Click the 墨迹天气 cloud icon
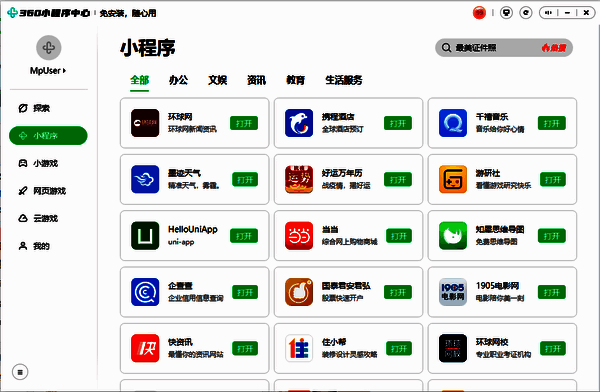Screen dimensions: 600x392 coord(145,179)
